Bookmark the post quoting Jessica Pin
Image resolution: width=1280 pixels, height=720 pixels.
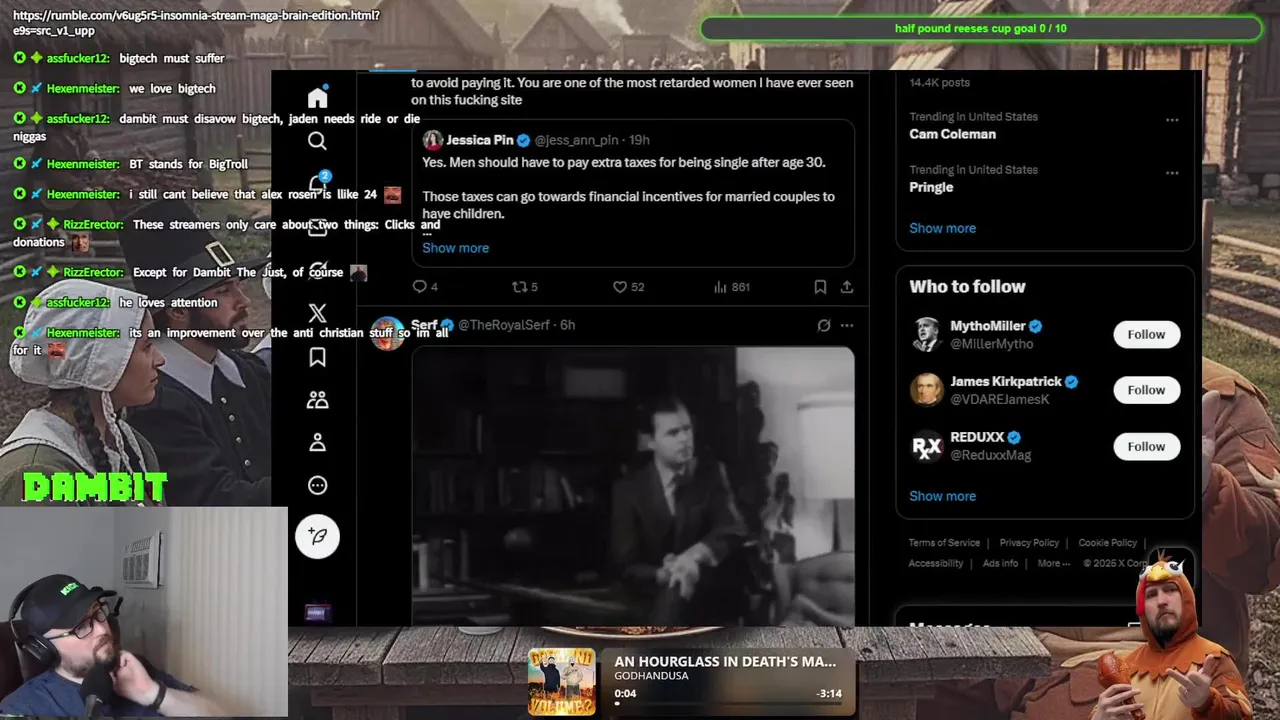820,287
